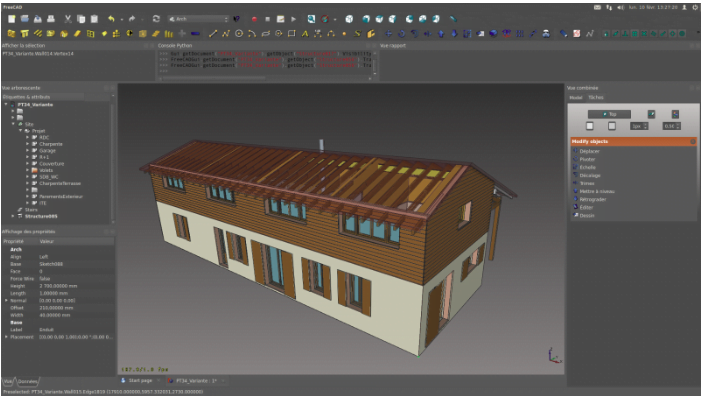Undo the last action
Viewport: 701px width, 396px height.
111,19
